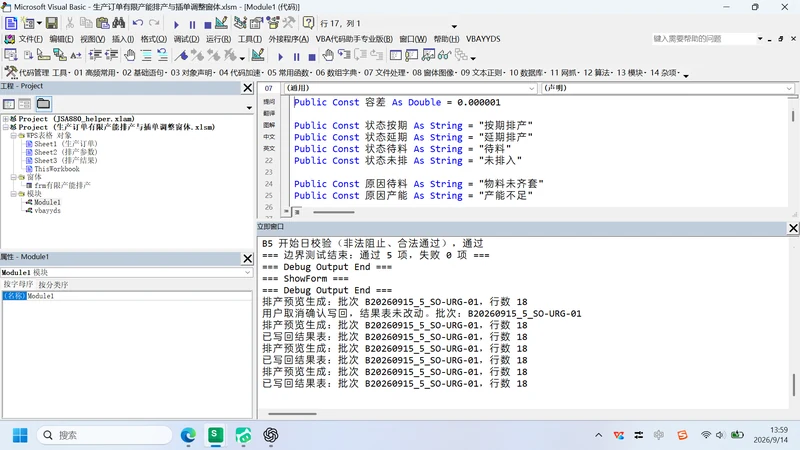This screenshot has height=450, width=800.
Task: Collapse the WPS表格 对象 folder
Action: click(x=14, y=136)
